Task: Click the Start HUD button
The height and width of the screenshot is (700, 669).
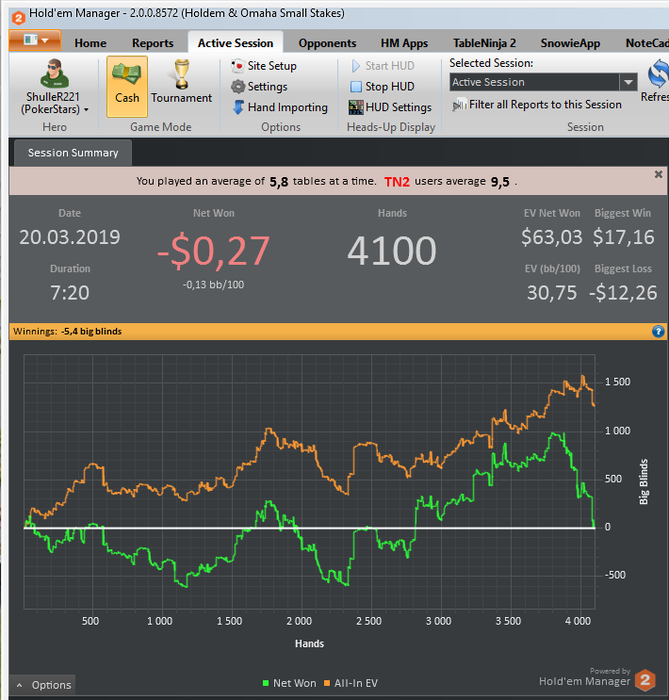Action: click(x=383, y=66)
